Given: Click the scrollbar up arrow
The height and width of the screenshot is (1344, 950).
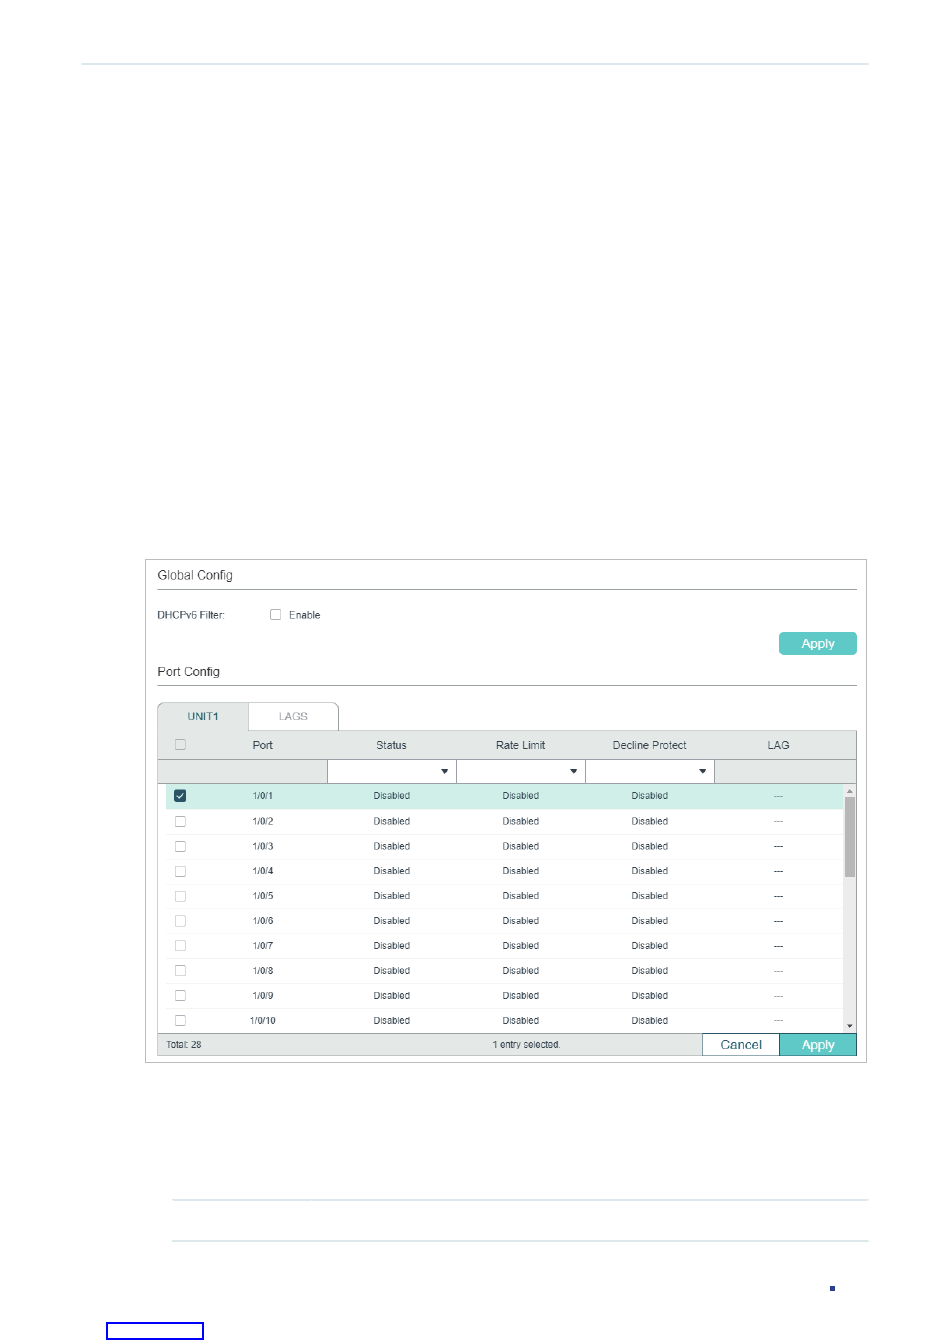Looking at the screenshot, I should pos(850,791).
